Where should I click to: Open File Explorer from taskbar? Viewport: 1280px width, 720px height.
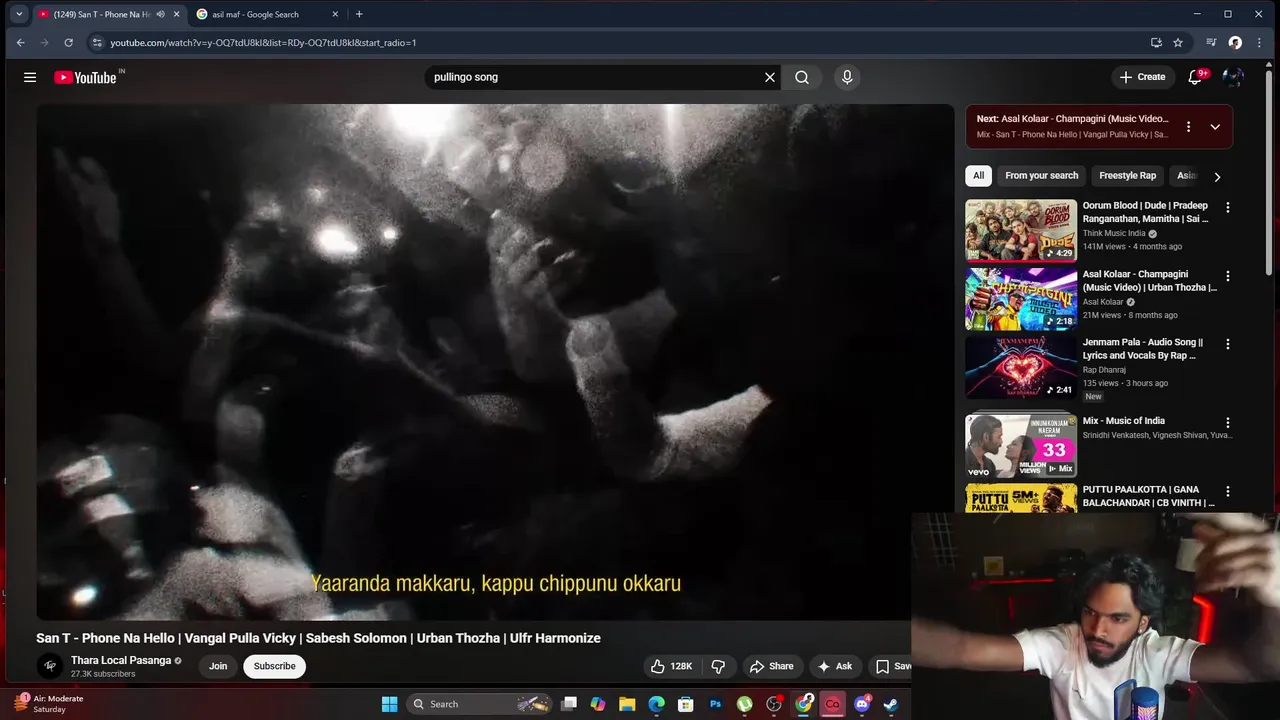(627, 704)
